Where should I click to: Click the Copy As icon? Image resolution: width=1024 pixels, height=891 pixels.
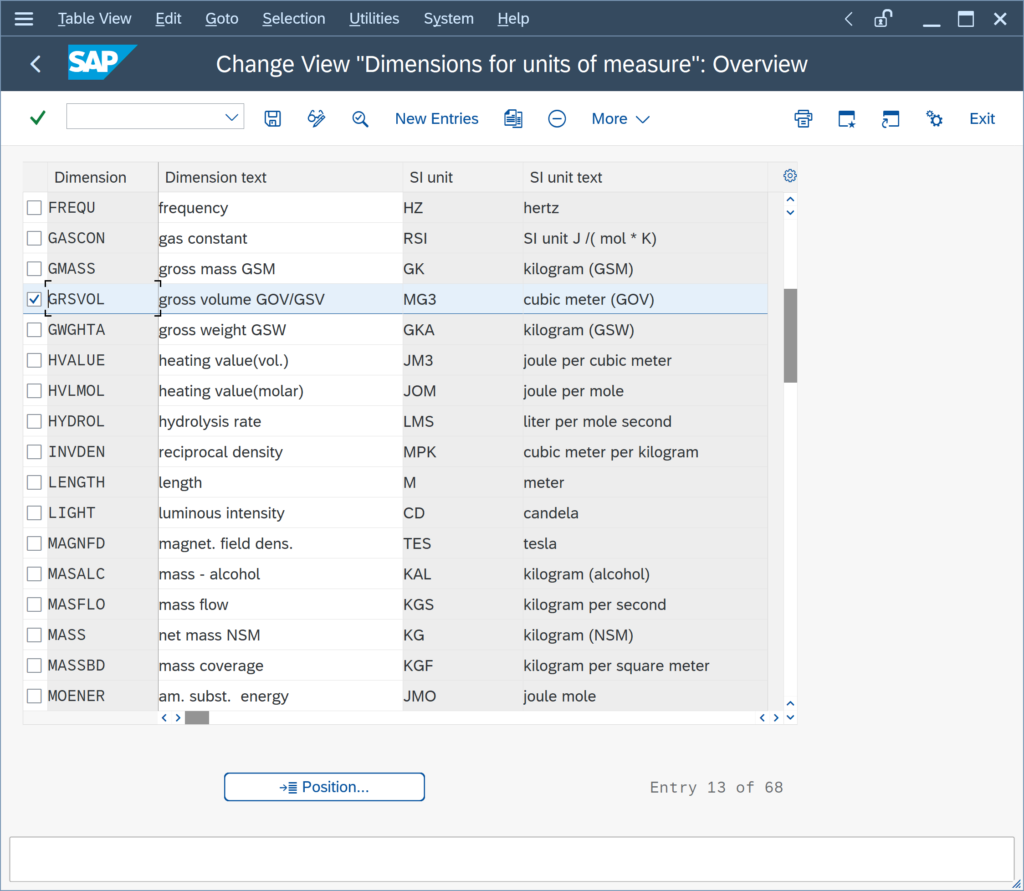tap(513, 118)
